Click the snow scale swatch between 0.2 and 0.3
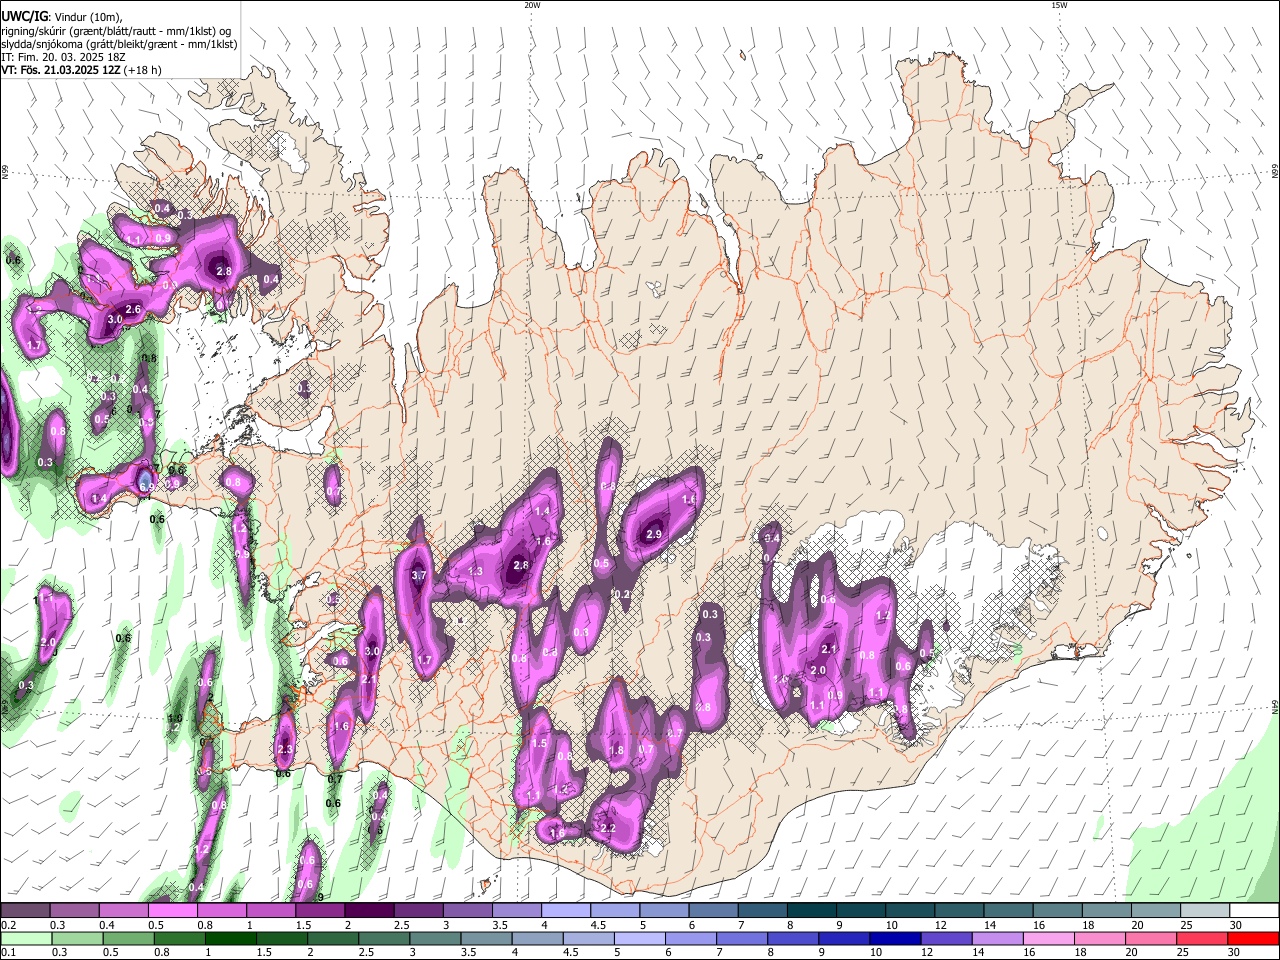Image resolution: width=1280 pixels, height=960 pixels. tap(25, 910)
